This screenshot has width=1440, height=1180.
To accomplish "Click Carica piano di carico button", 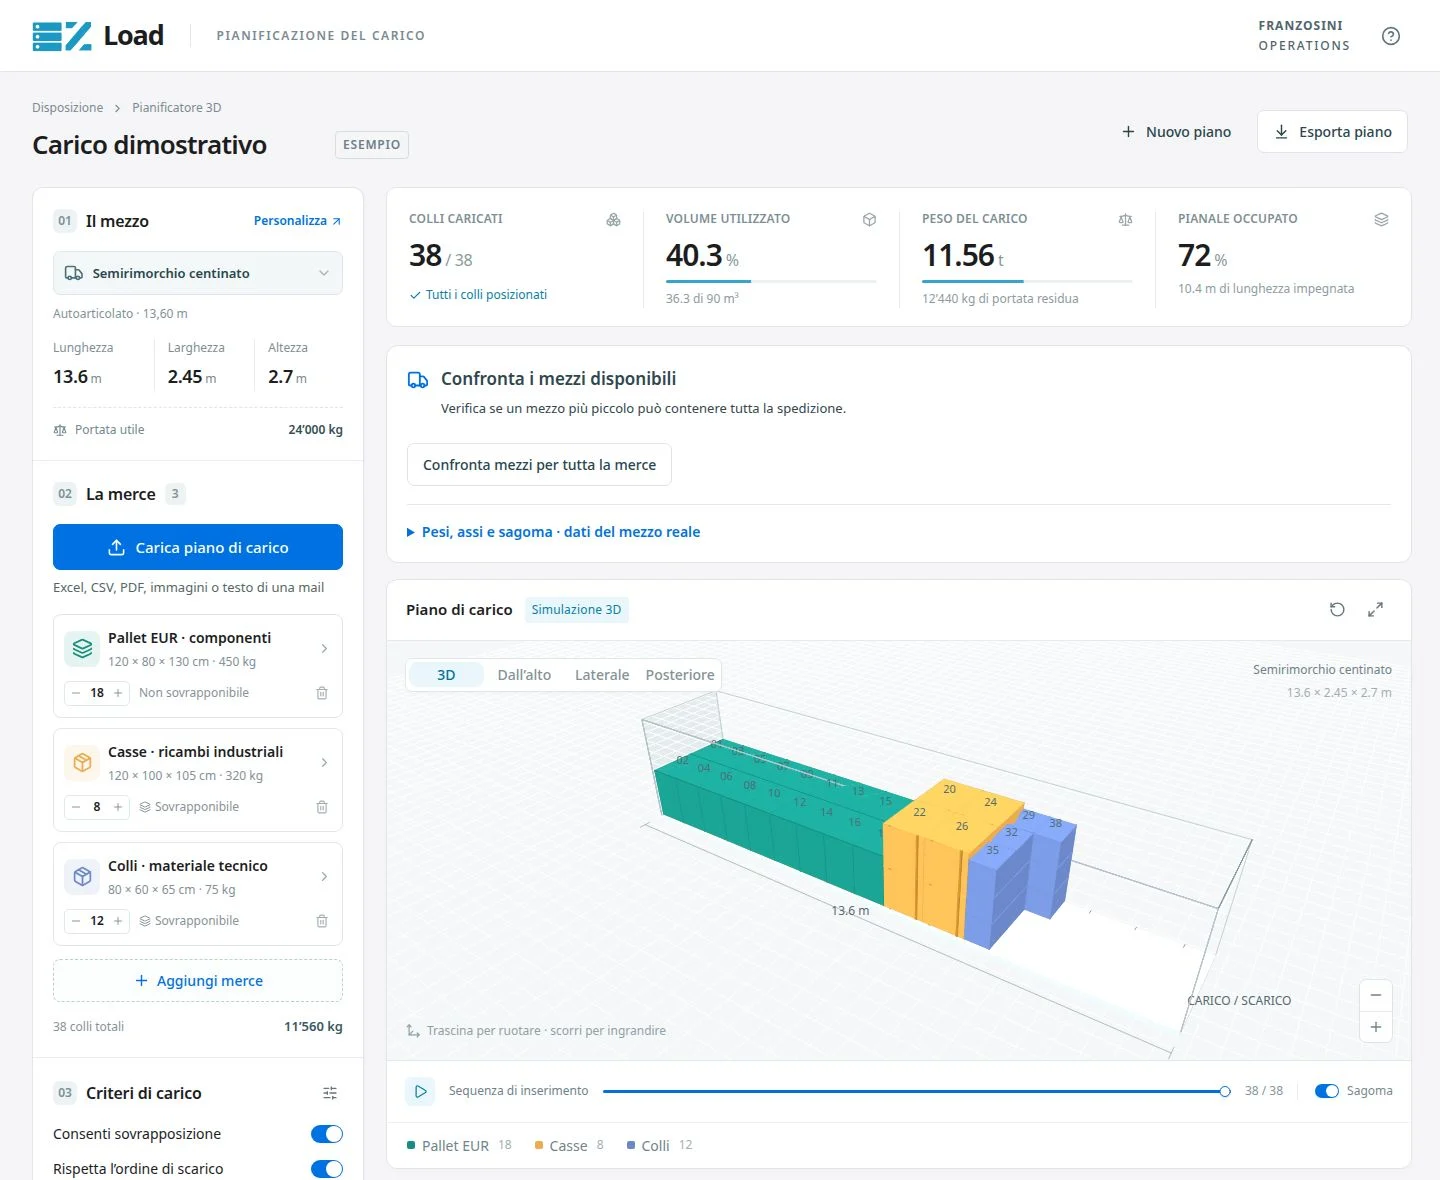I will click(x=198, y=547).
